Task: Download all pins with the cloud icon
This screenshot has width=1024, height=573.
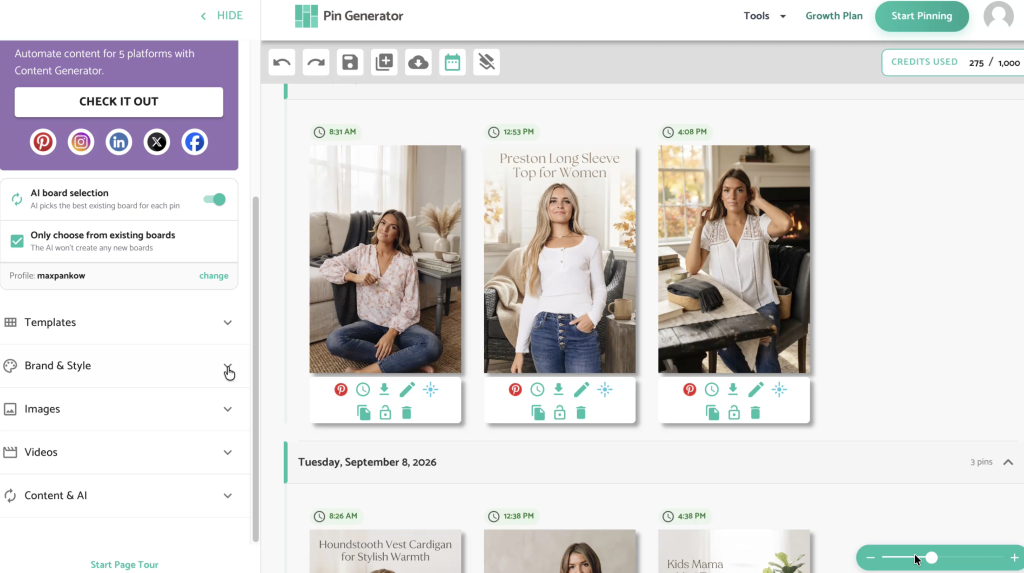Action: click(x=418, y=62)
